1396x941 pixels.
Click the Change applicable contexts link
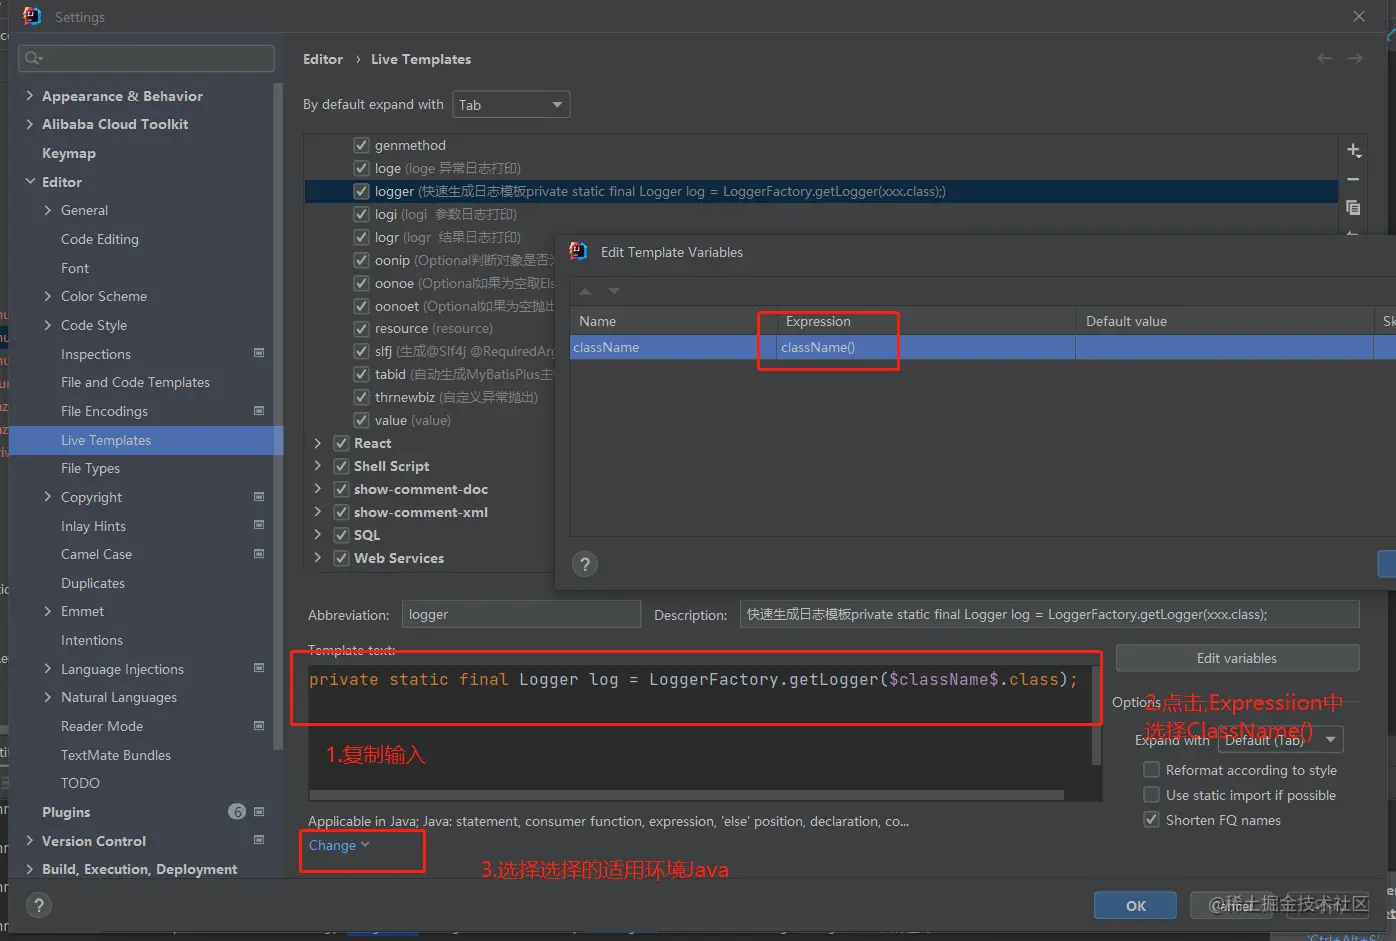point(339,845)
